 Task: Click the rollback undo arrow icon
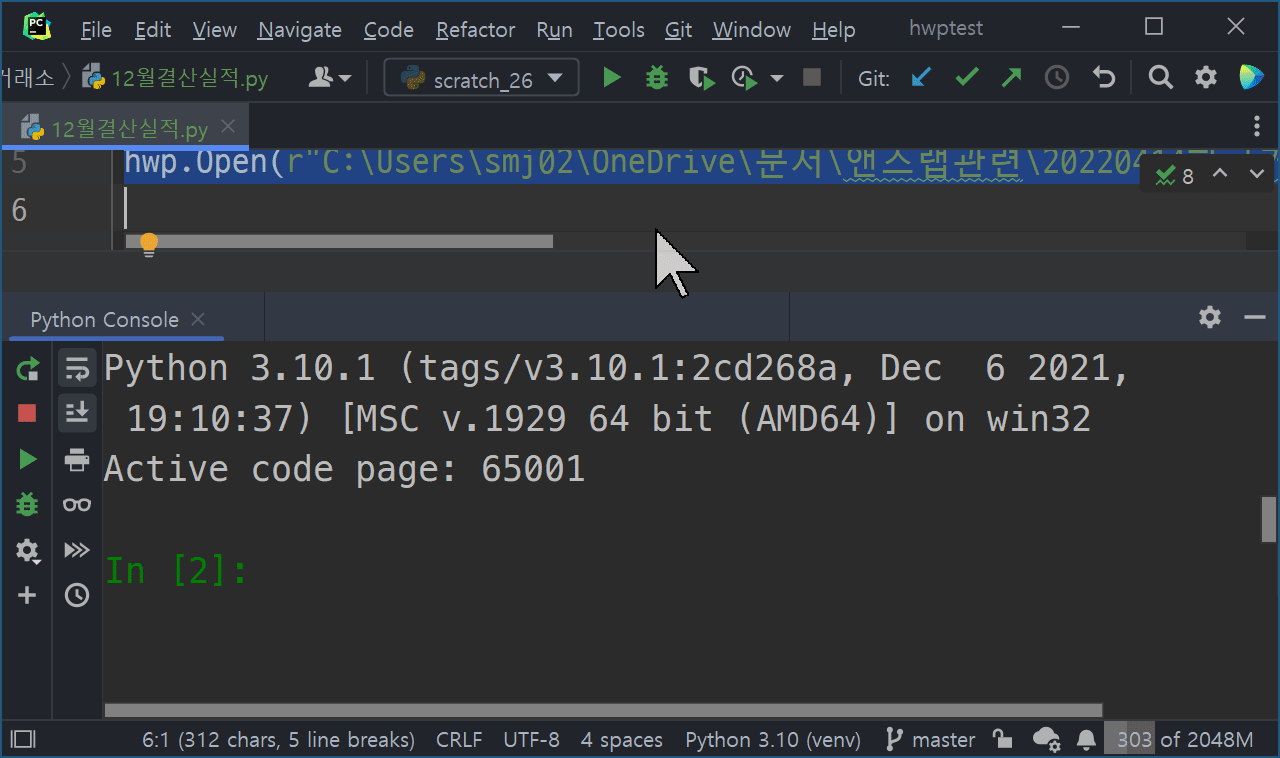point(1104,77)
